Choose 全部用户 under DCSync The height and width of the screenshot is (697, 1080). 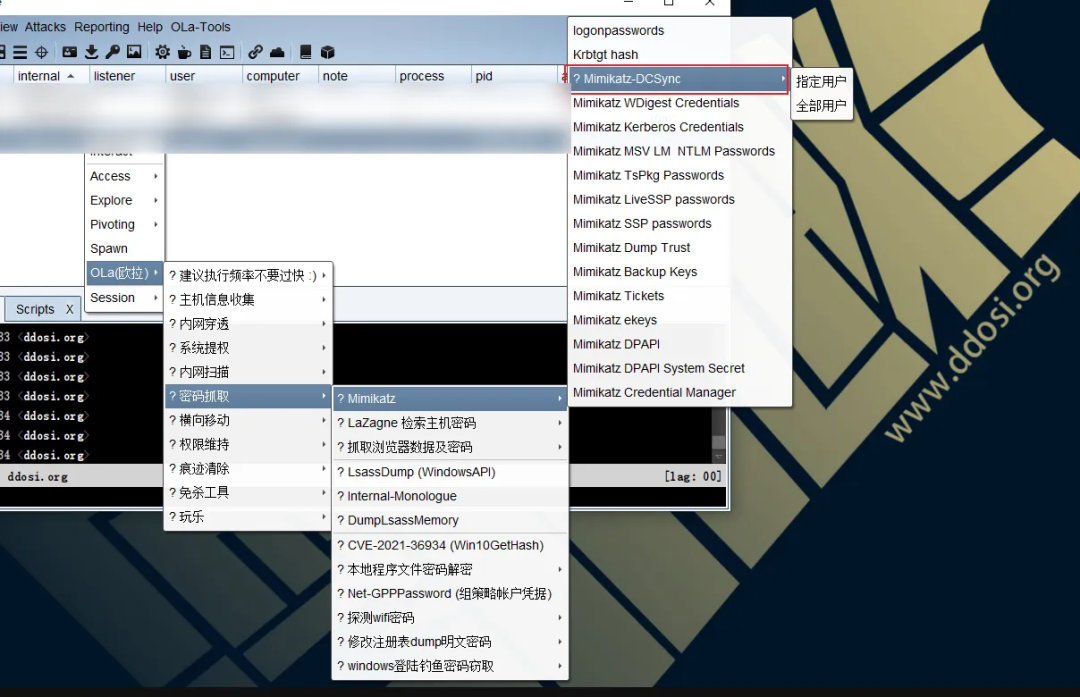822,106
